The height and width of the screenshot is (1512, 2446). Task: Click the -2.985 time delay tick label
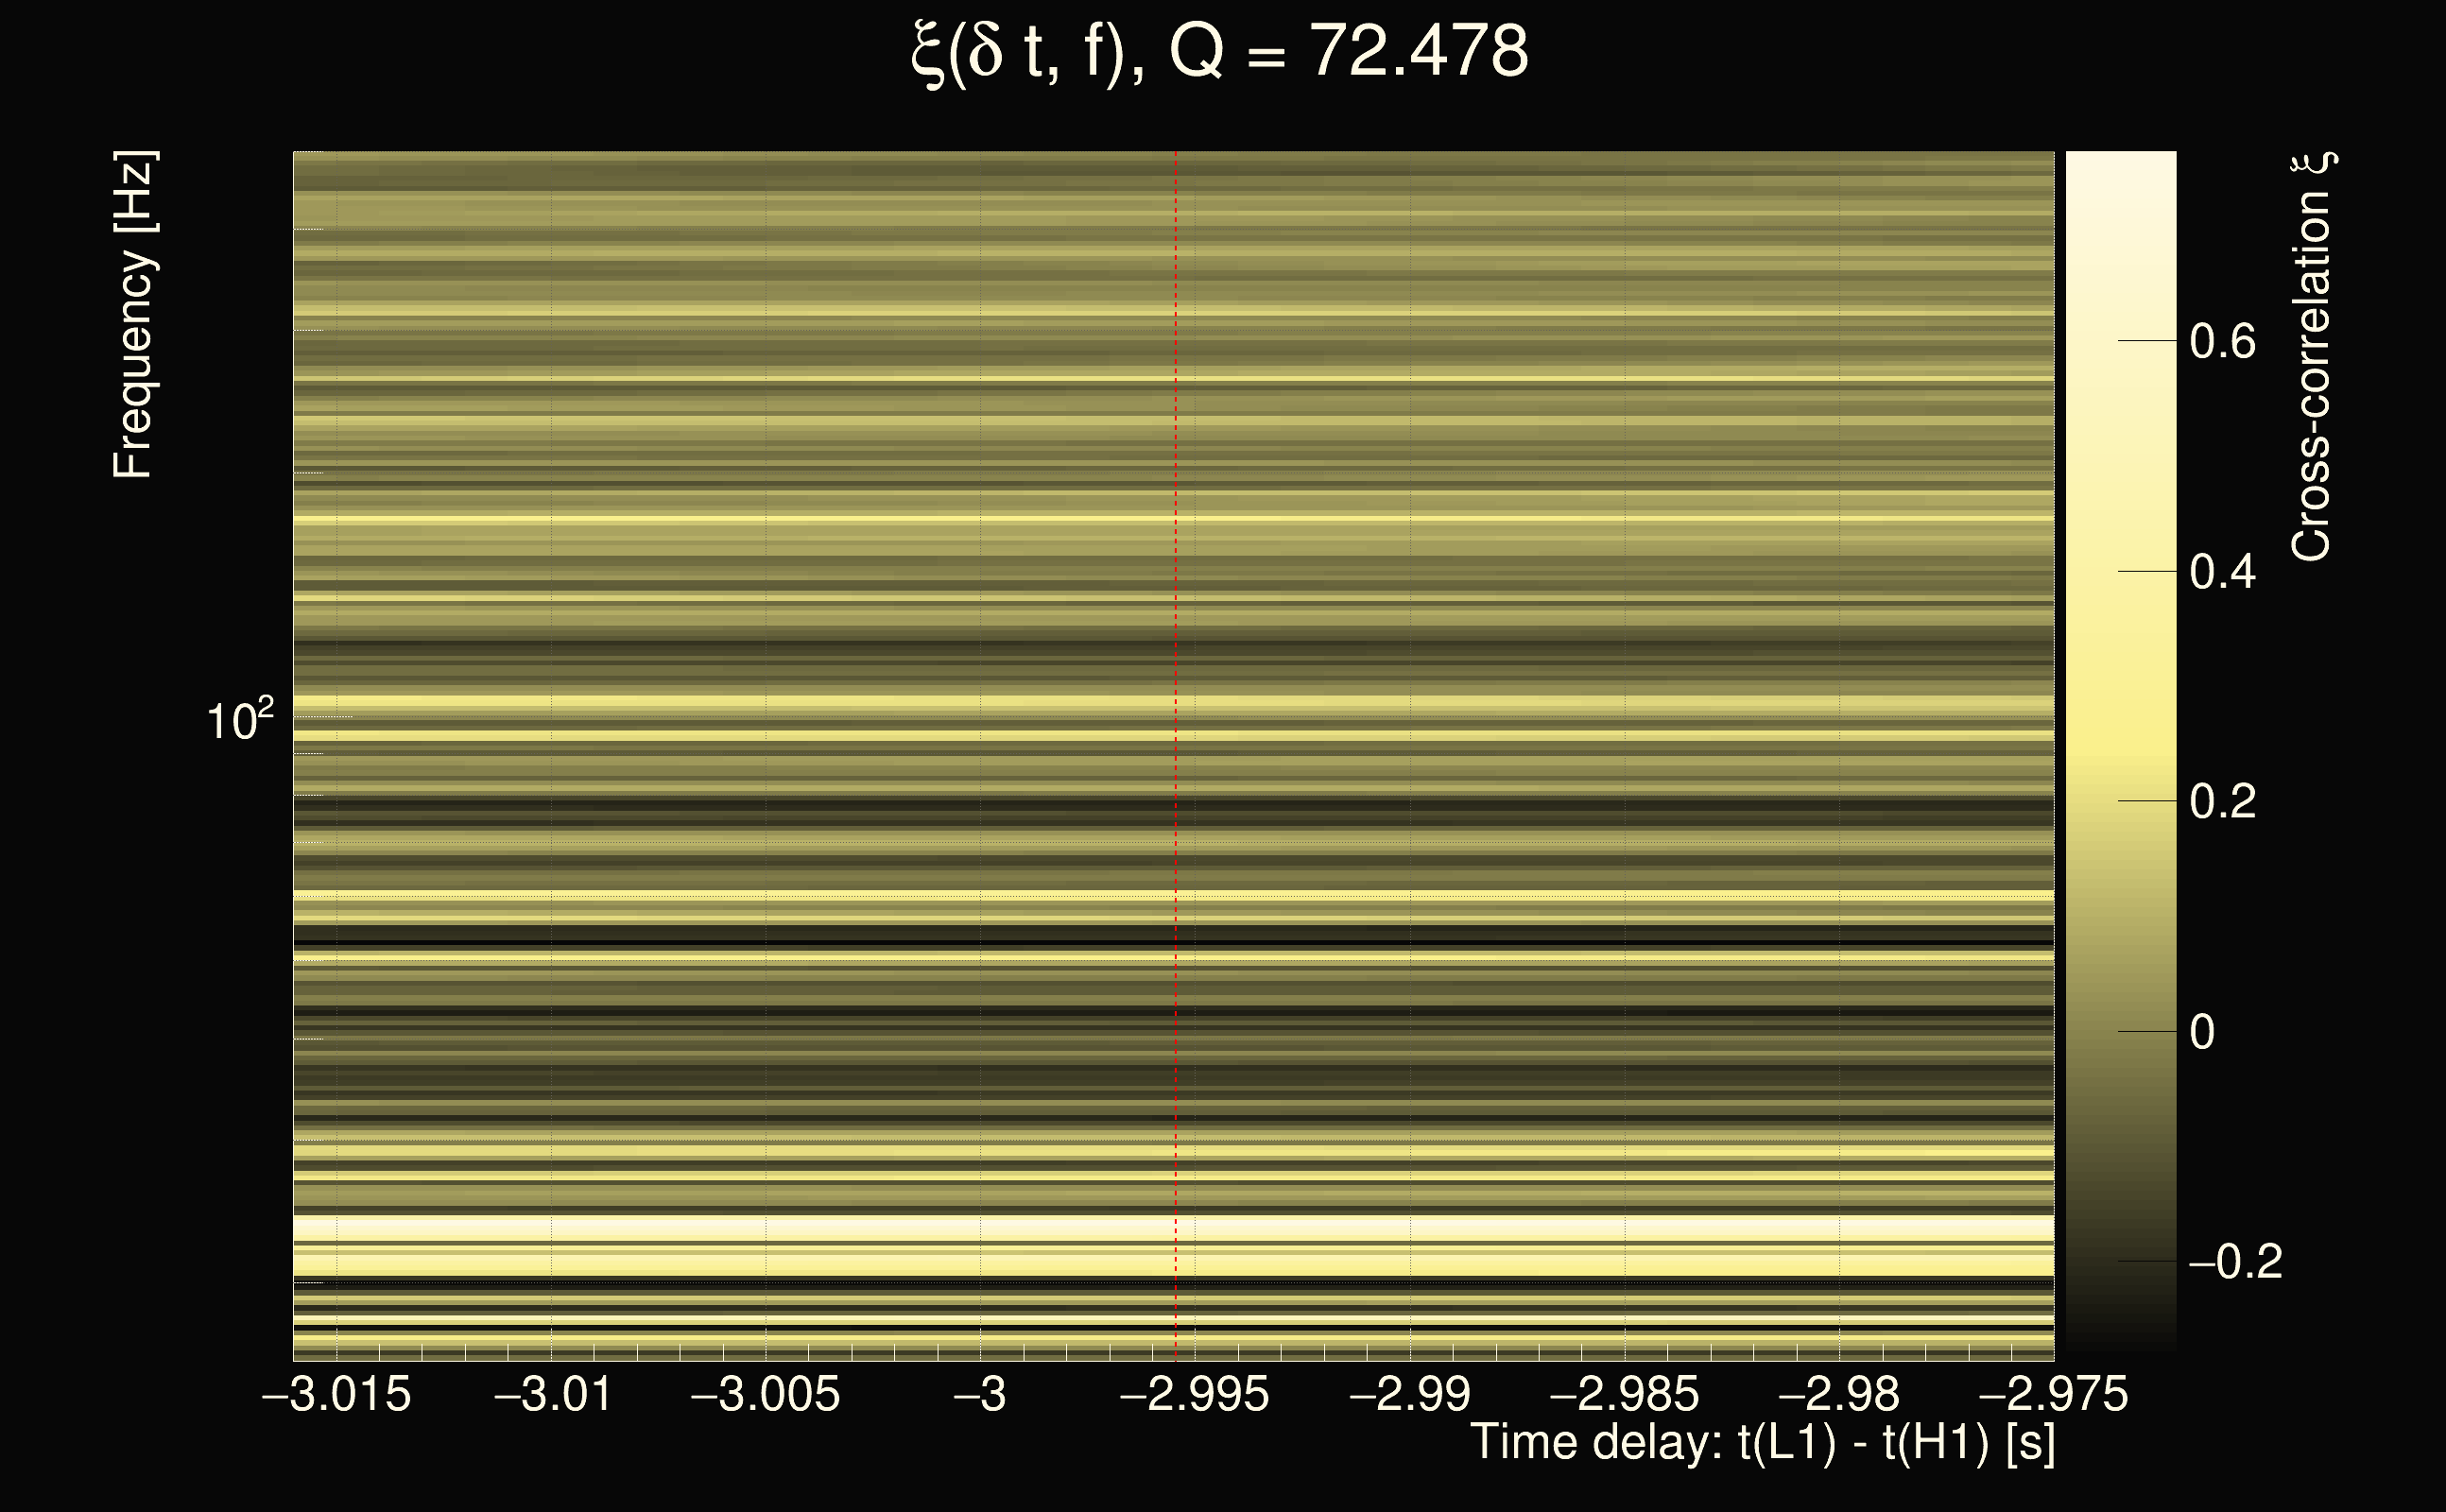coord(1624,1395)
